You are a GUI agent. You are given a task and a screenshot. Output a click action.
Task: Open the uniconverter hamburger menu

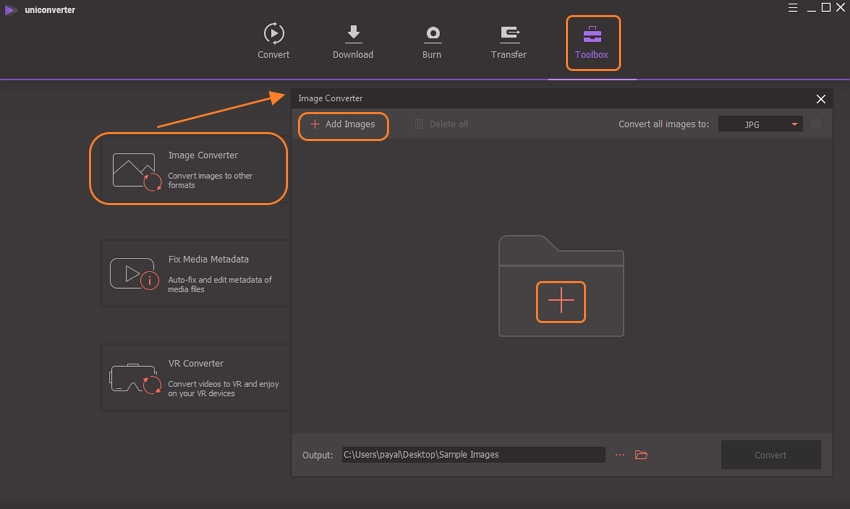(x=794, y=8)
